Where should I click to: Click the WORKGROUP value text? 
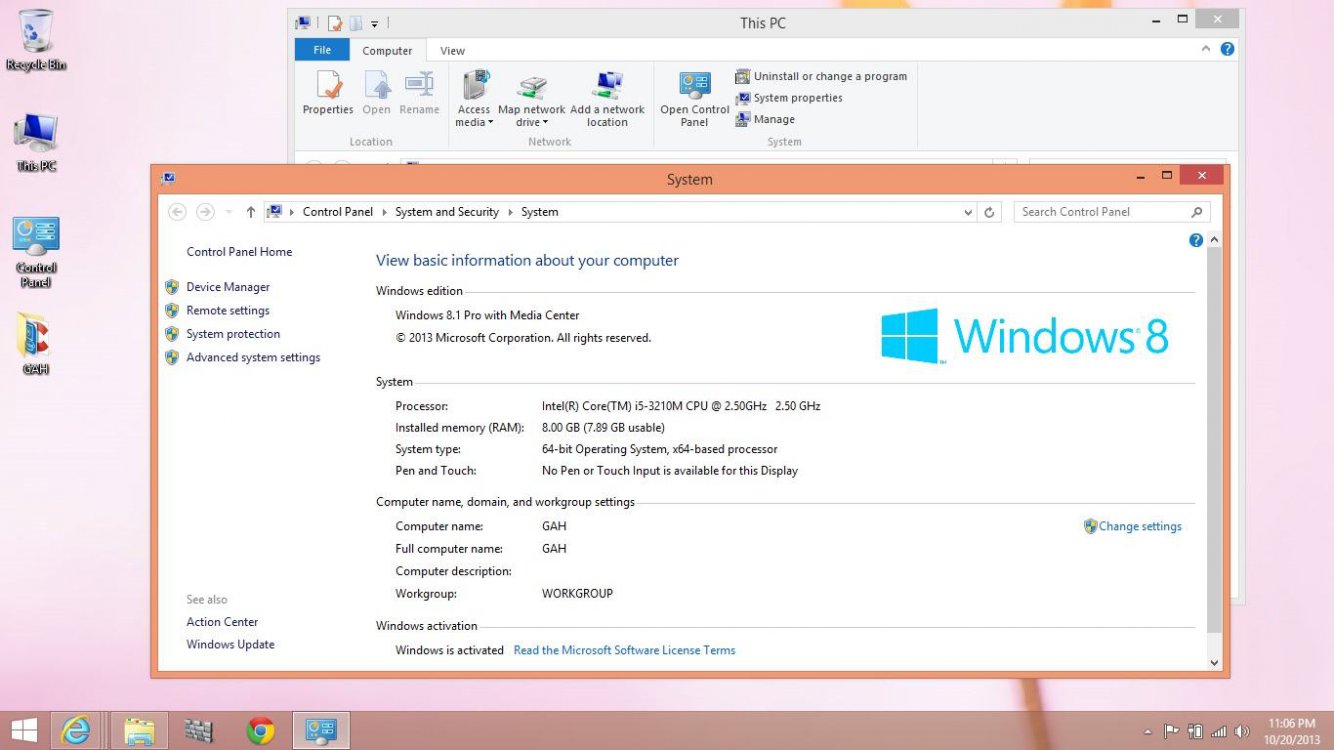[577, 593]
